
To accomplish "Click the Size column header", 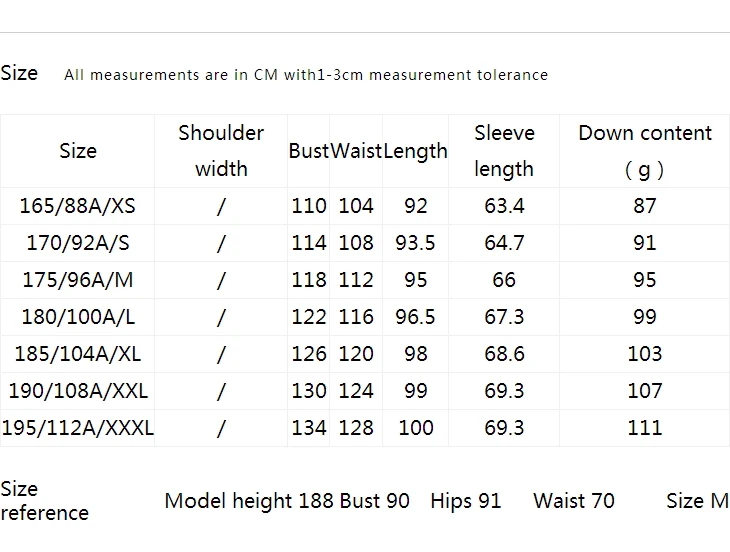I will 78,151.
